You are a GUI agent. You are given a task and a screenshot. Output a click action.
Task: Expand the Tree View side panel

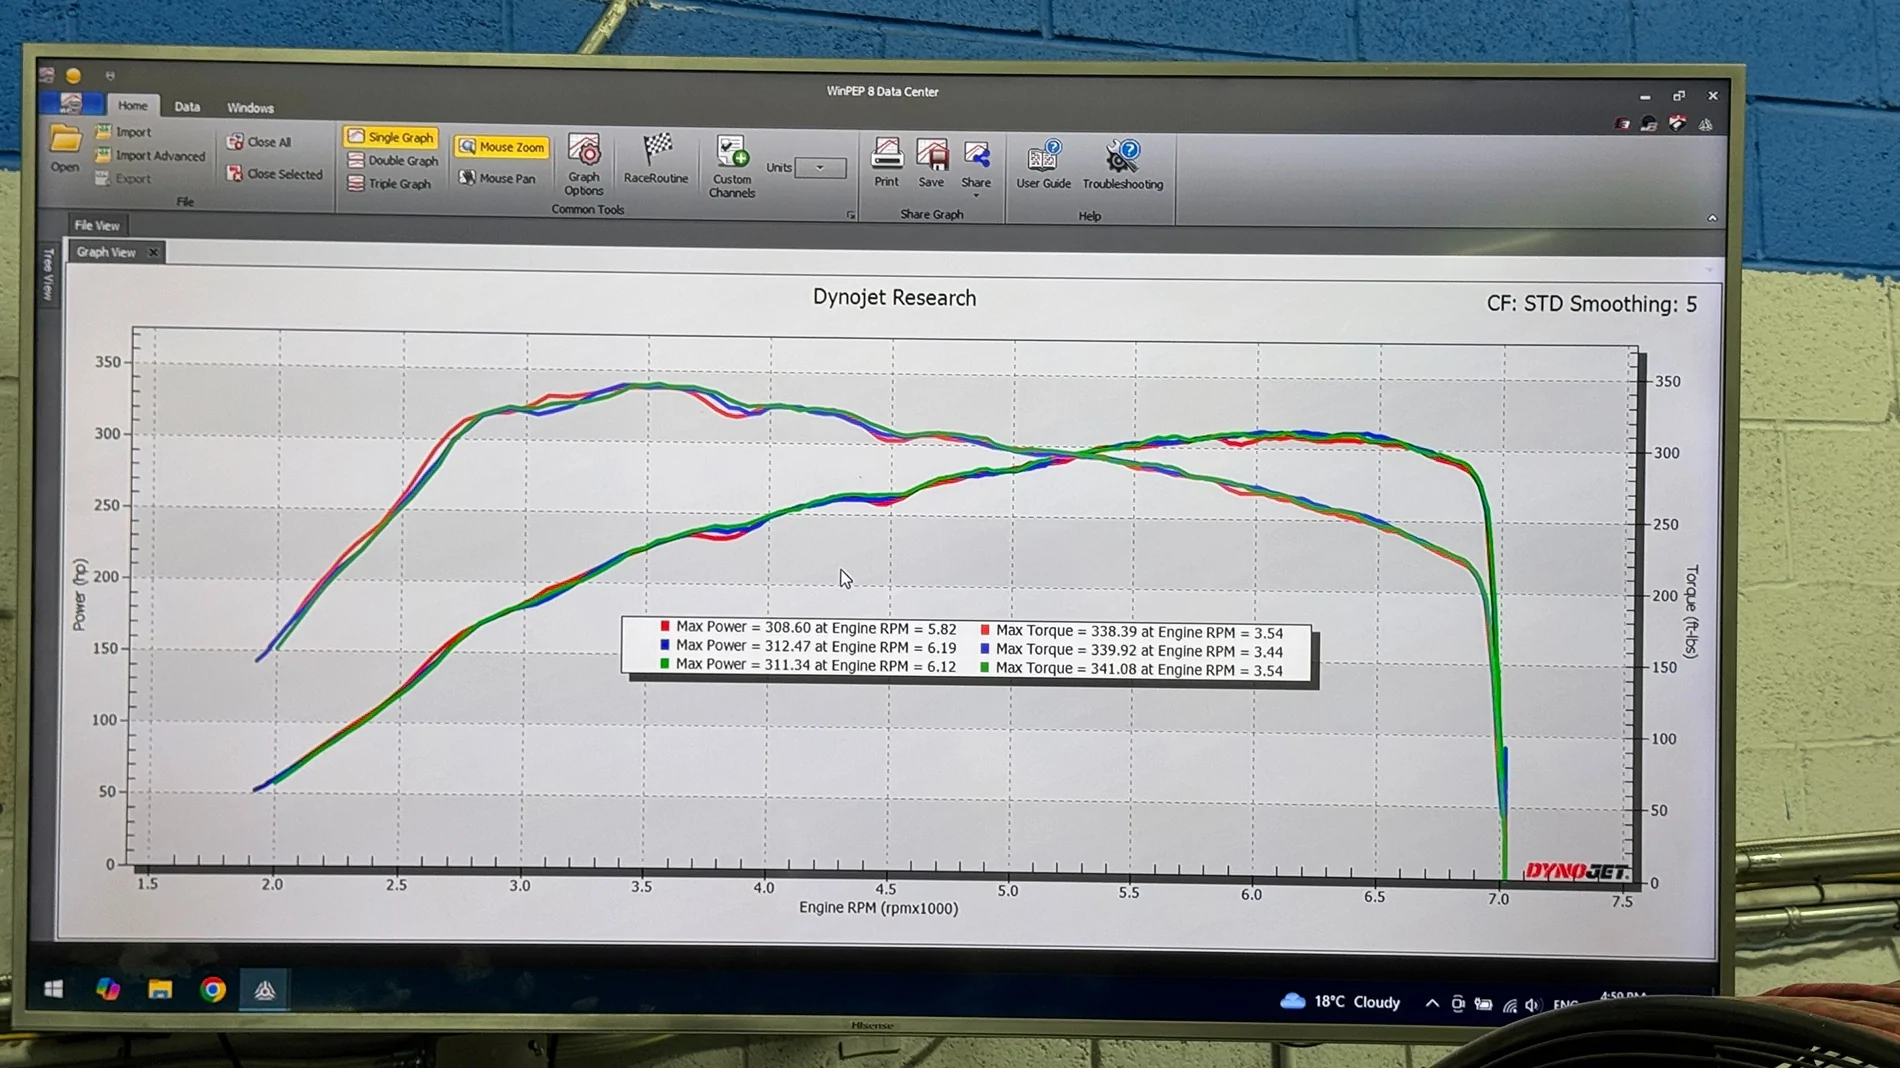(x=48, y=273)
